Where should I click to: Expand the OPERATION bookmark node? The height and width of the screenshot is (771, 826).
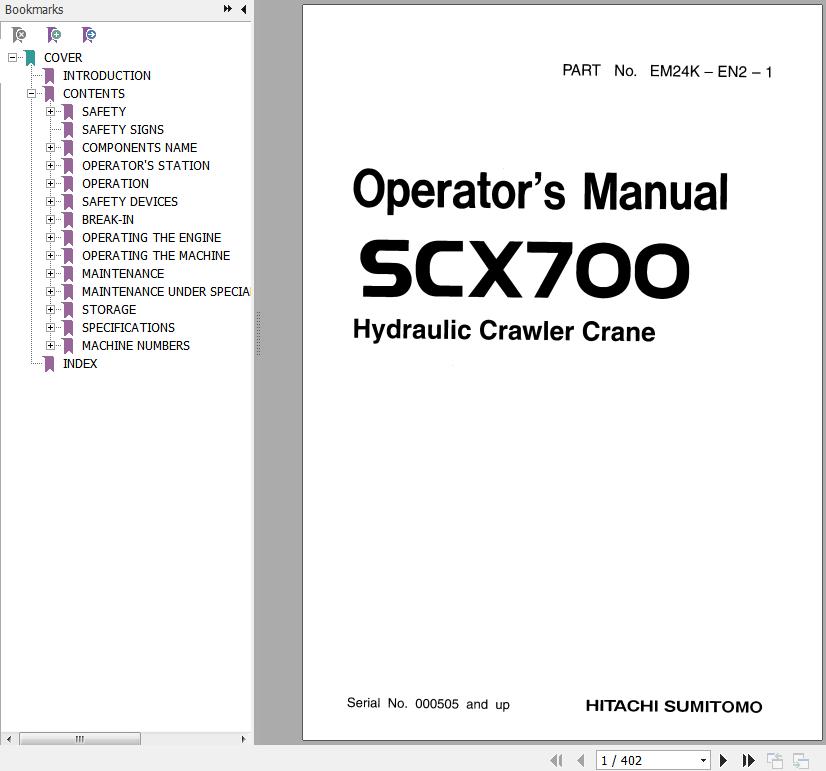pyautogui.click(x=51, y=183)
